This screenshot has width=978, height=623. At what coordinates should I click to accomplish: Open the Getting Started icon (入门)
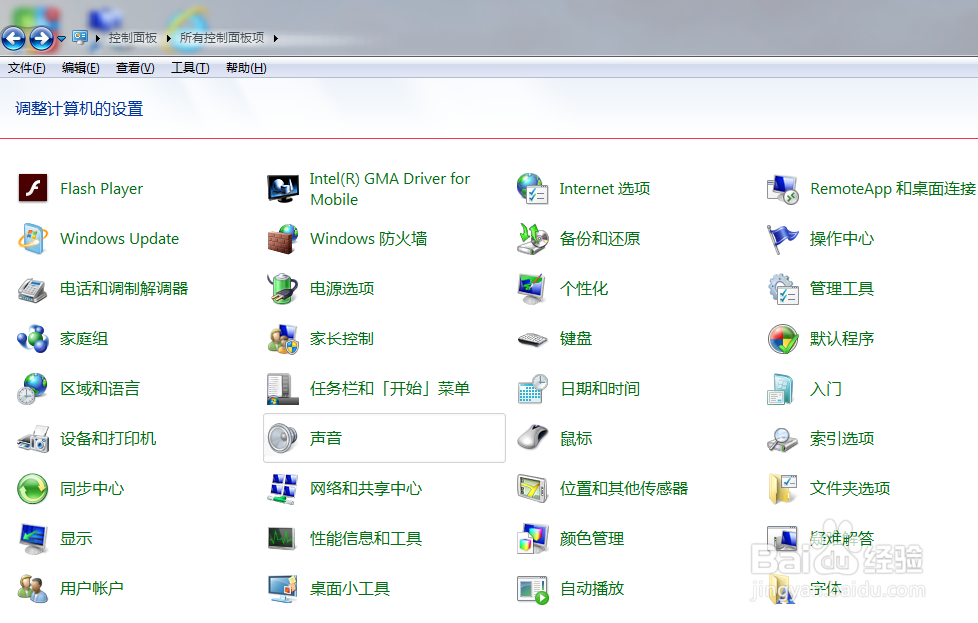click(x=782, y=389)
